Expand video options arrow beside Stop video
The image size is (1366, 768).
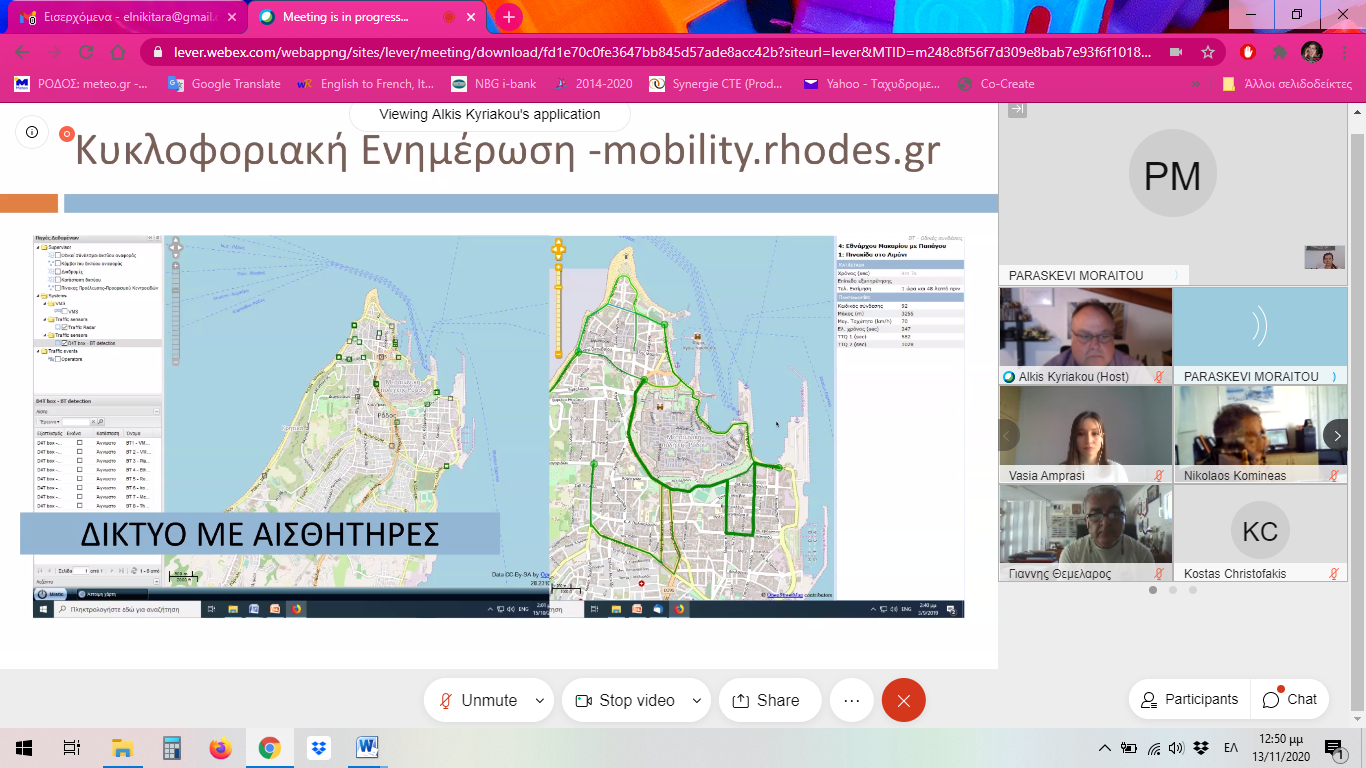tap(697, 700)
